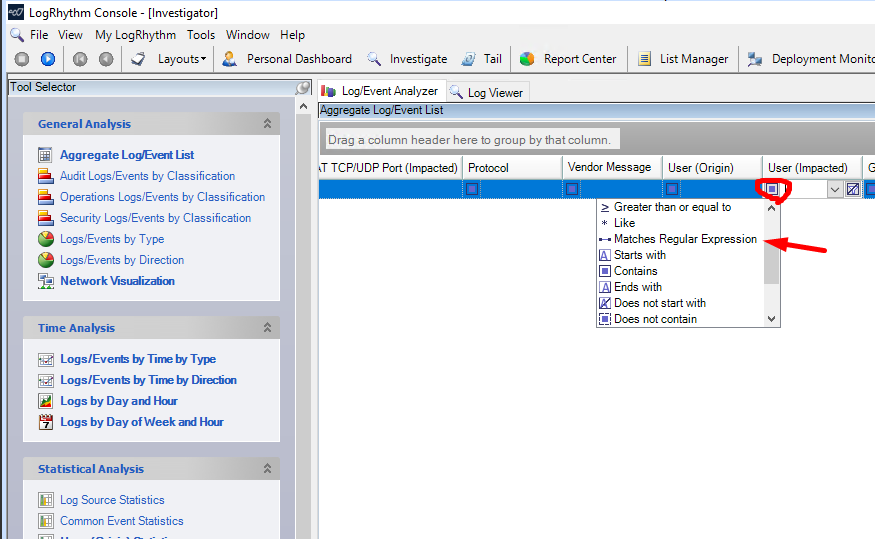Click the clear filter icon in User (Impacted)

pyautogui.click(x=853, y=190)
